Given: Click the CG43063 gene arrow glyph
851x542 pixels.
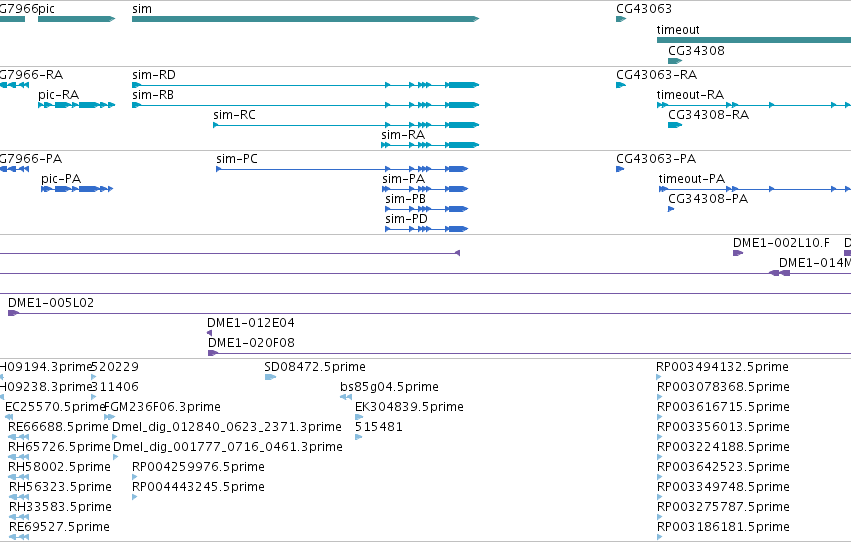Looking at the screenshot, I should pyautogui.click(x=621, y=19).
